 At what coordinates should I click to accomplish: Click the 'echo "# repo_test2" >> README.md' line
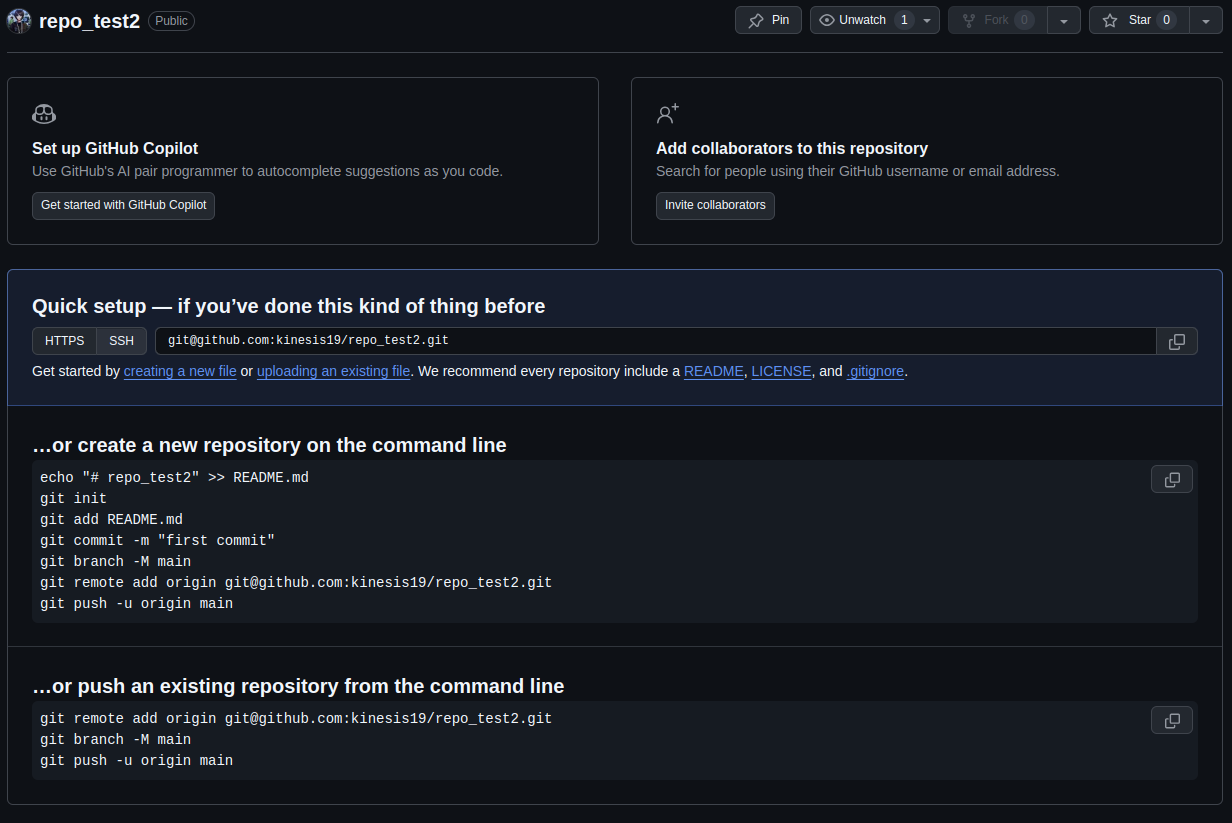174,477
